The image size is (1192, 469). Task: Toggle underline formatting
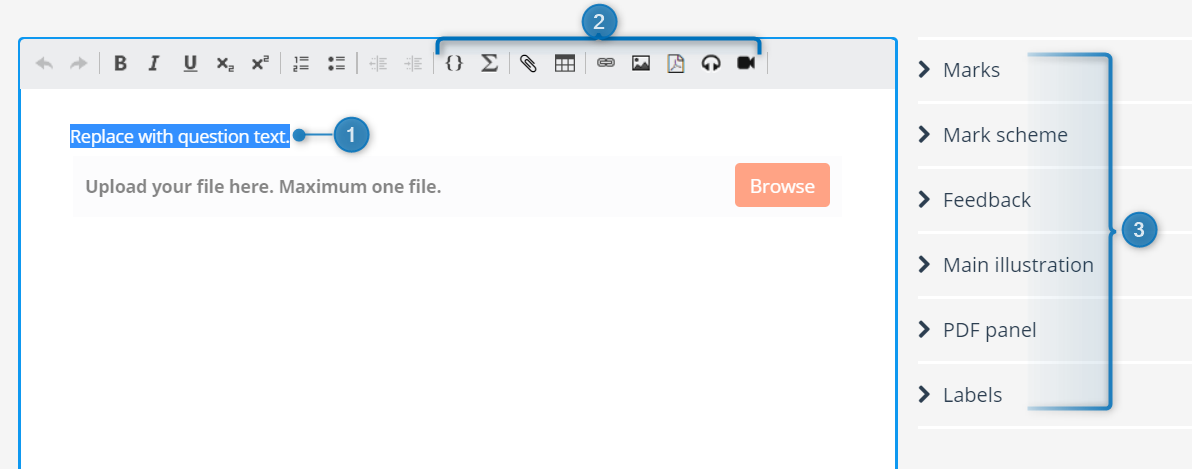click(190, 64)
